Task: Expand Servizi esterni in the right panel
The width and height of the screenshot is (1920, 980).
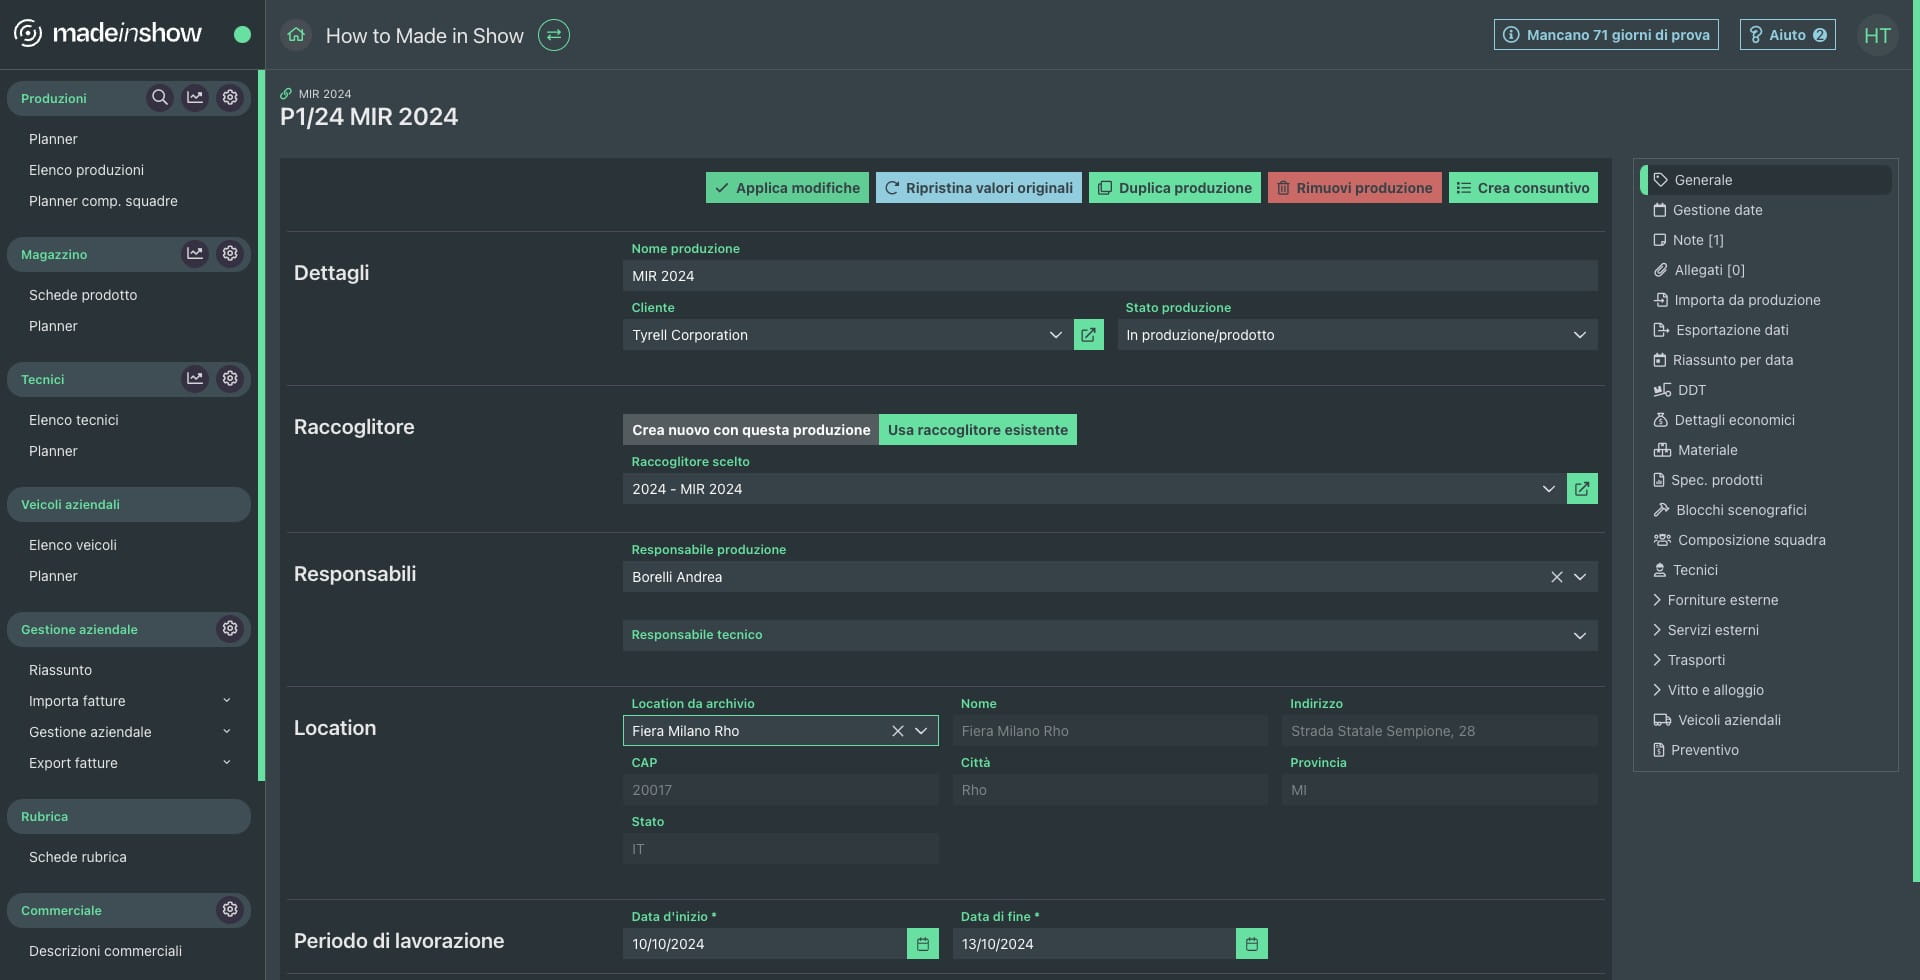Action: (x=1705, y=630)
